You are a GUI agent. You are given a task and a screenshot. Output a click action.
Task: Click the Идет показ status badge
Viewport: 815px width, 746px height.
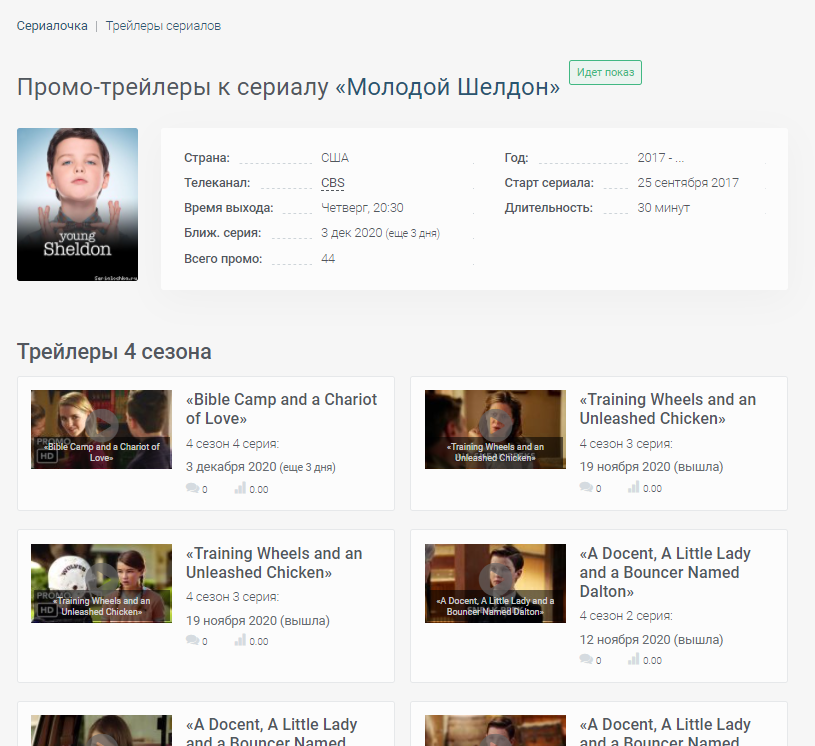point(605,72)
